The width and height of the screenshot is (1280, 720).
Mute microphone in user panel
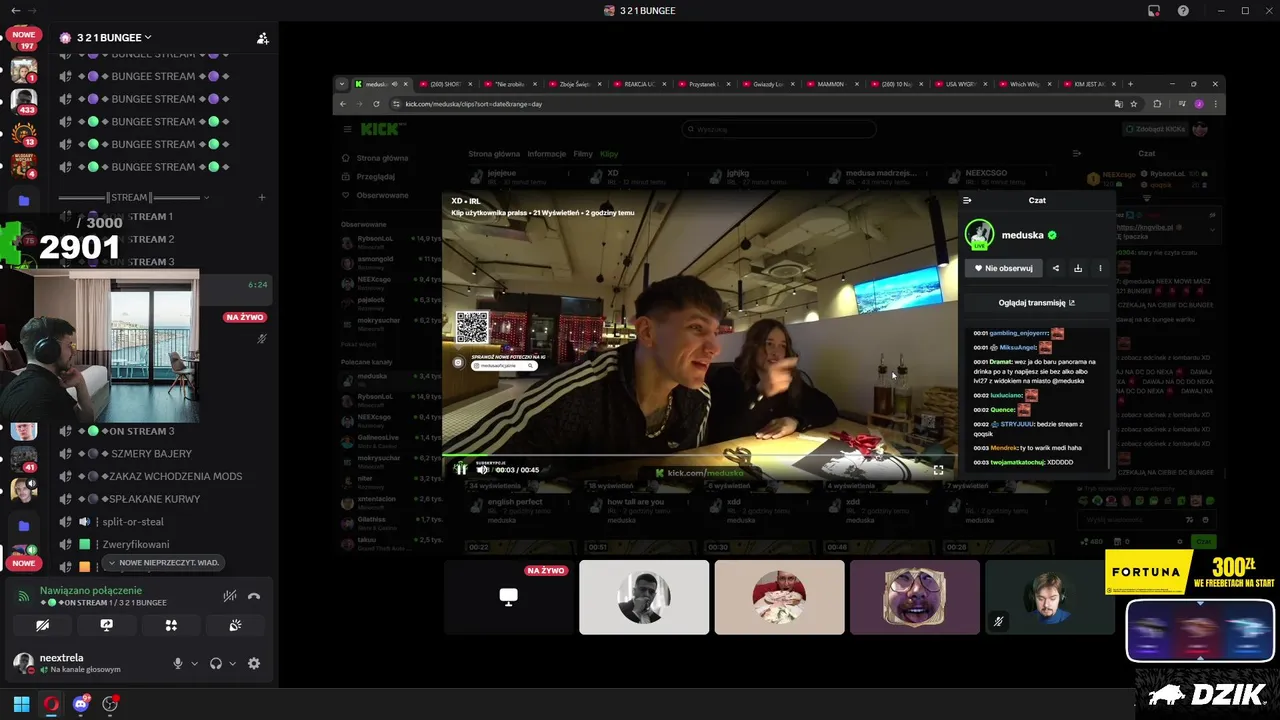[x=178, y=663]
